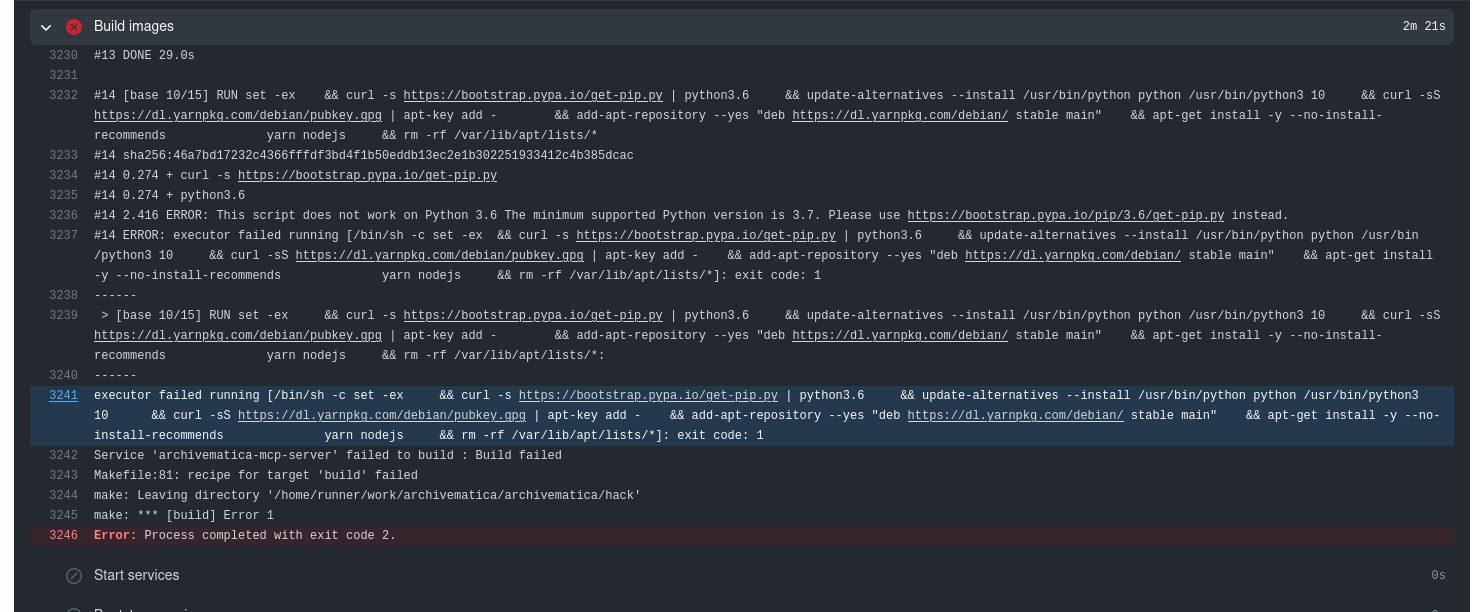Click line number 3239

pyautogui.click(x=63, y=316)
